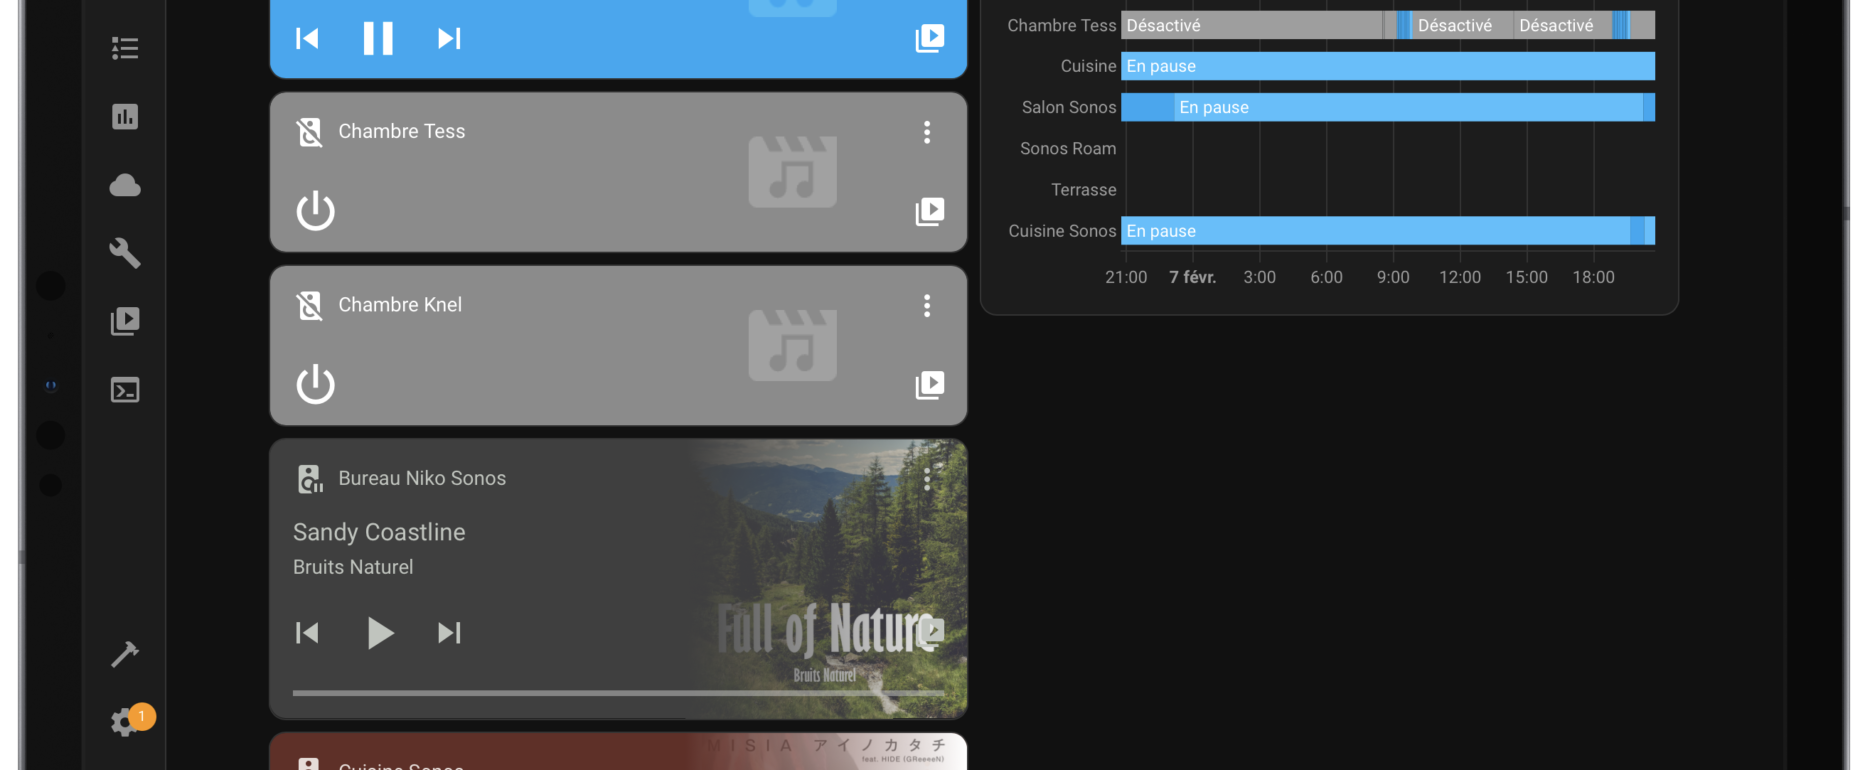Open the media library icon in the sidebar
The height and width of the screenshot is (770, 1870).
click(x=125, y=321)
